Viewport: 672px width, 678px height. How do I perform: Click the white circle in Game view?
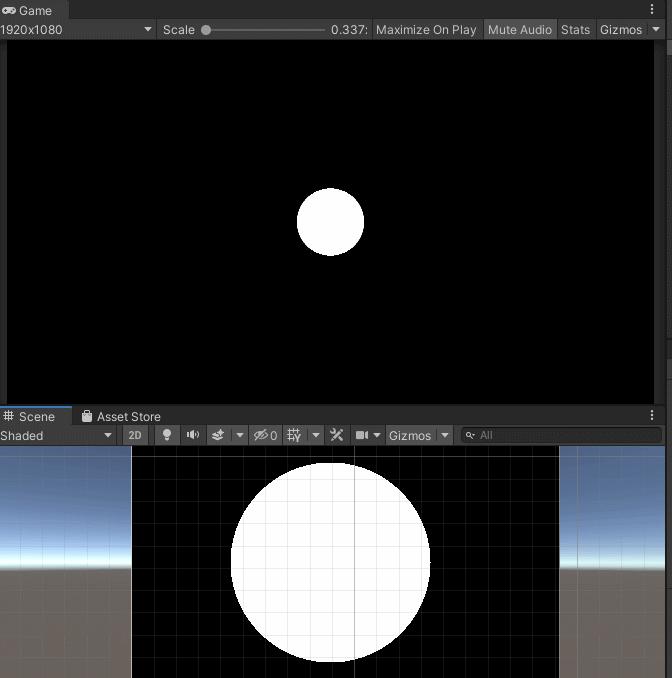[330, 222]
